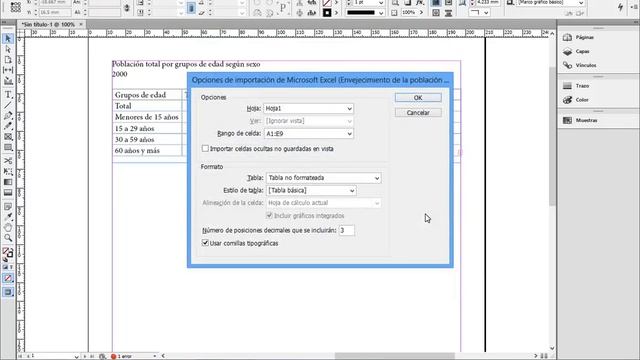Open the Estilo de tabla dropdown
The image size is (640, 360).
pos(311,191)
